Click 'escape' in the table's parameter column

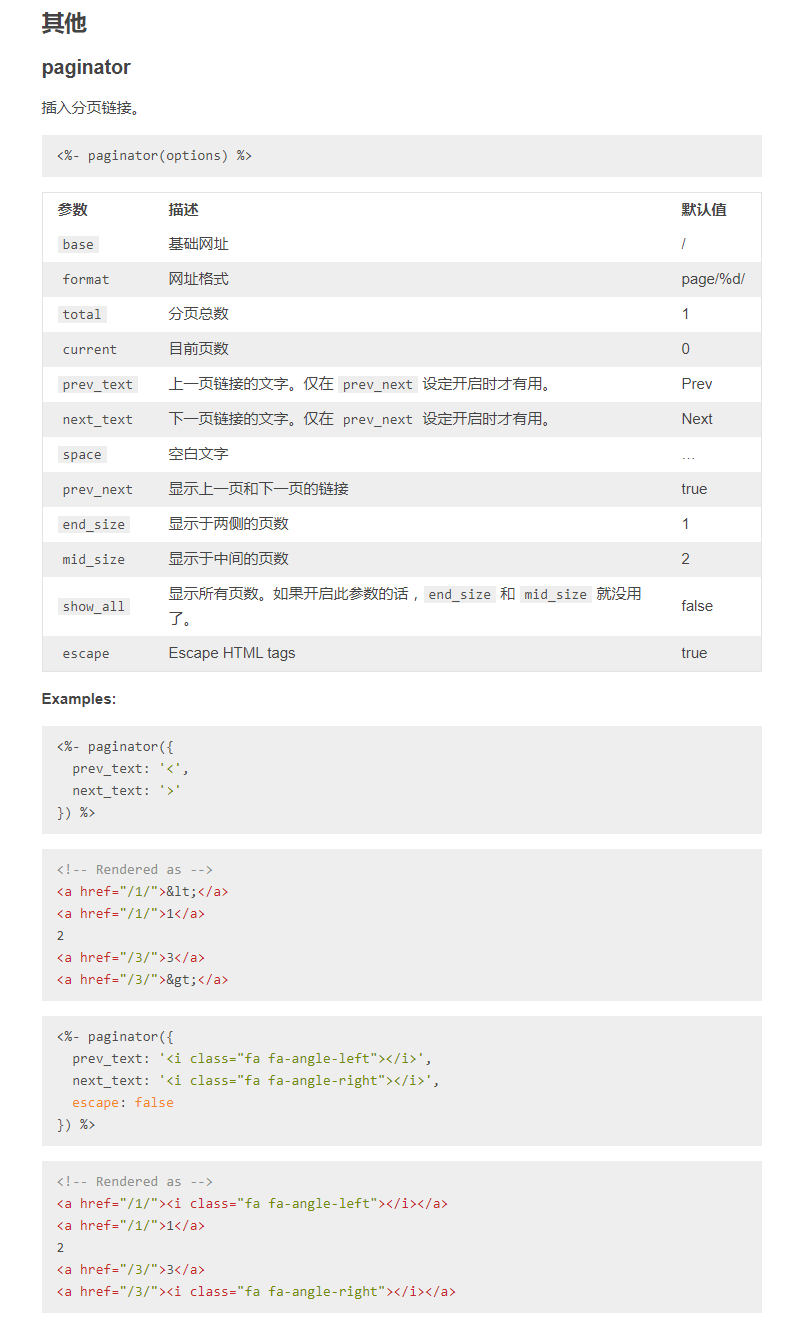[86, 653]
